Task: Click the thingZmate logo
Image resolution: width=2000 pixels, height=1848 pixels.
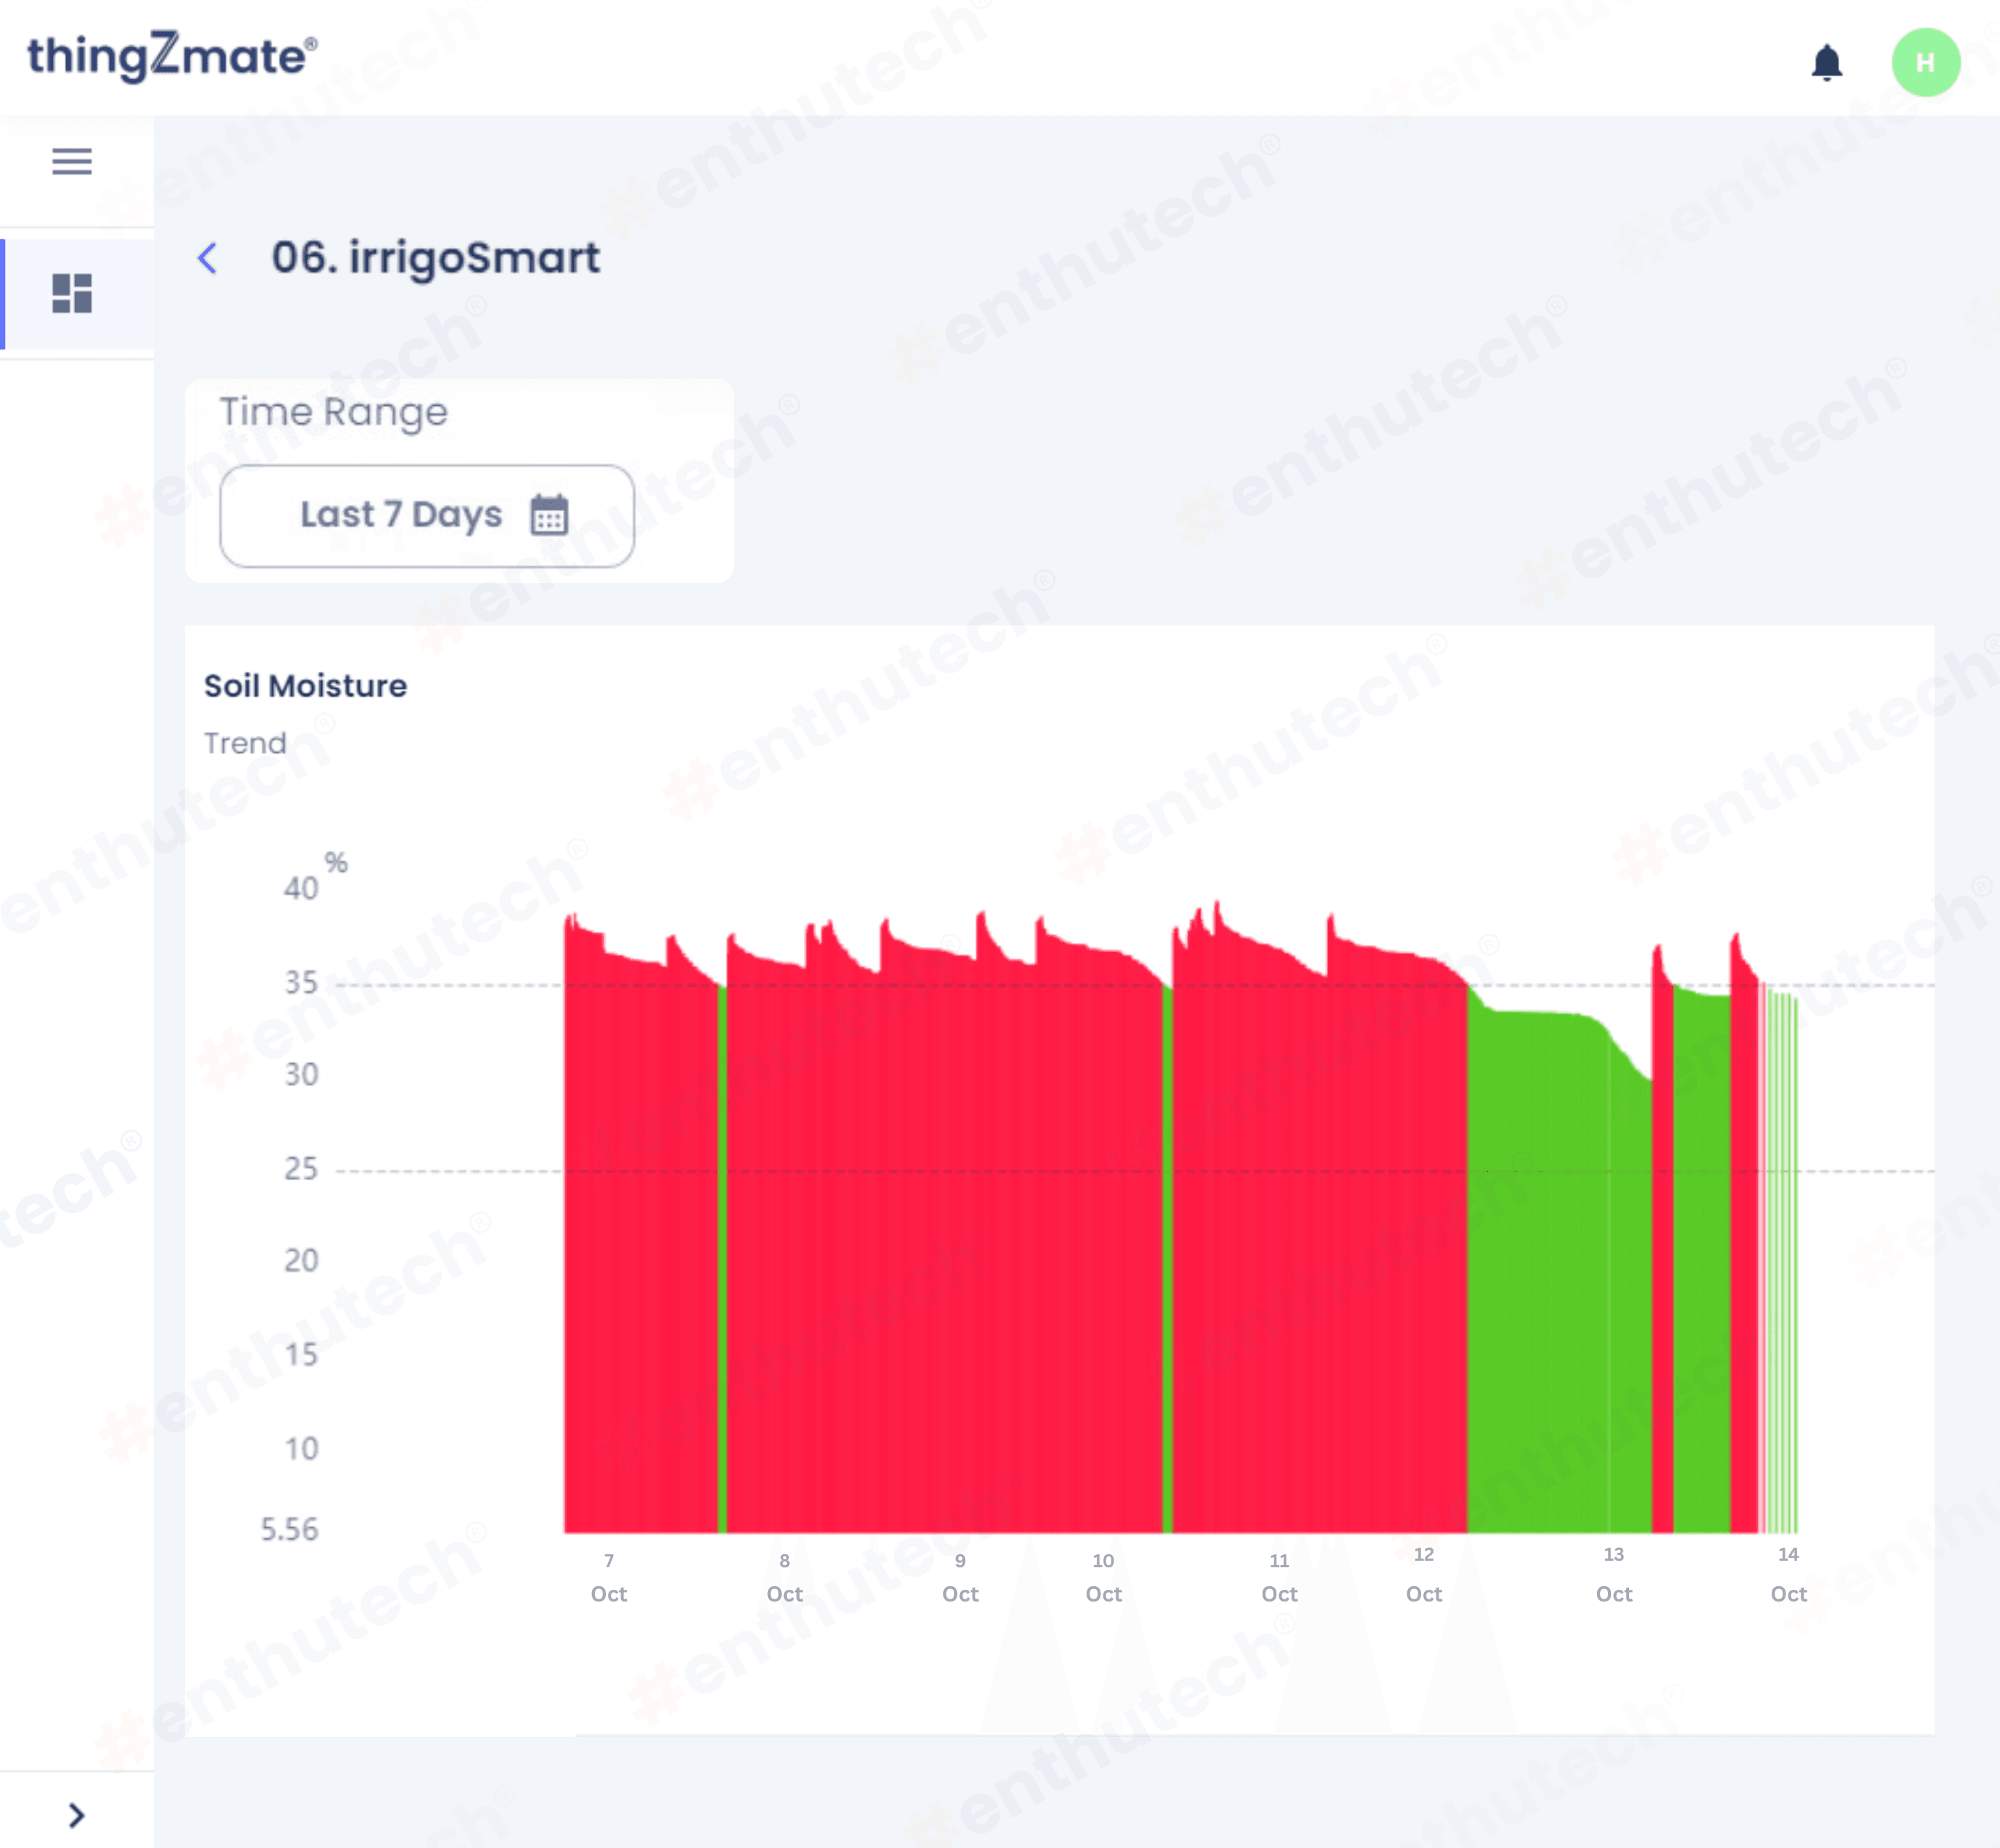Action: pyautogui.click(x=172, y=56)
